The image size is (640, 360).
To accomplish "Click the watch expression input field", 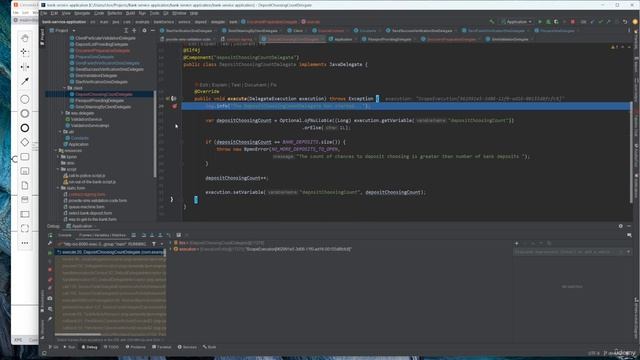I will click(568, 252).
